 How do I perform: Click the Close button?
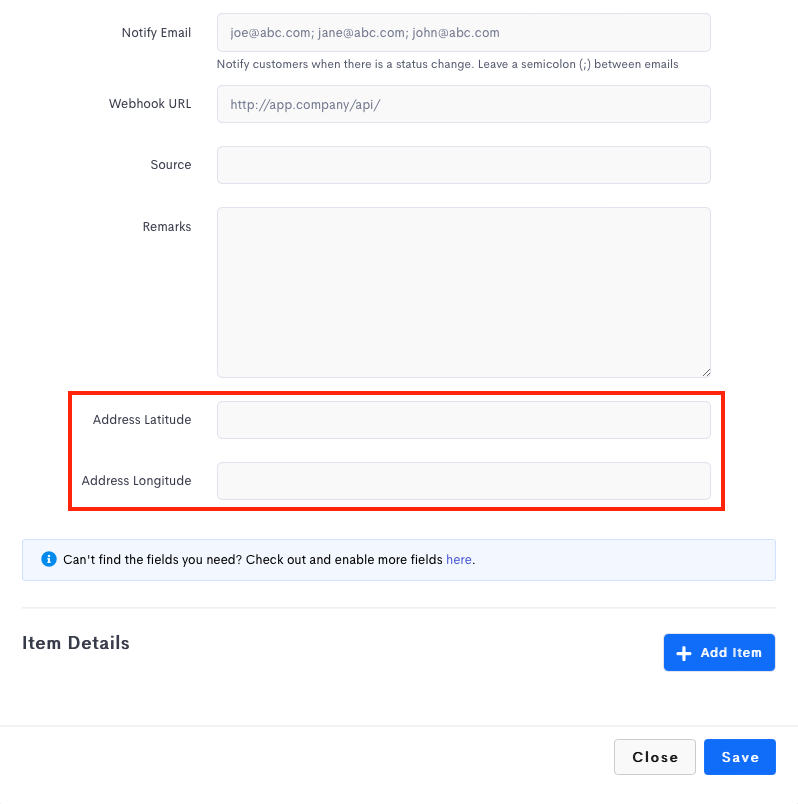coord(655,757)
